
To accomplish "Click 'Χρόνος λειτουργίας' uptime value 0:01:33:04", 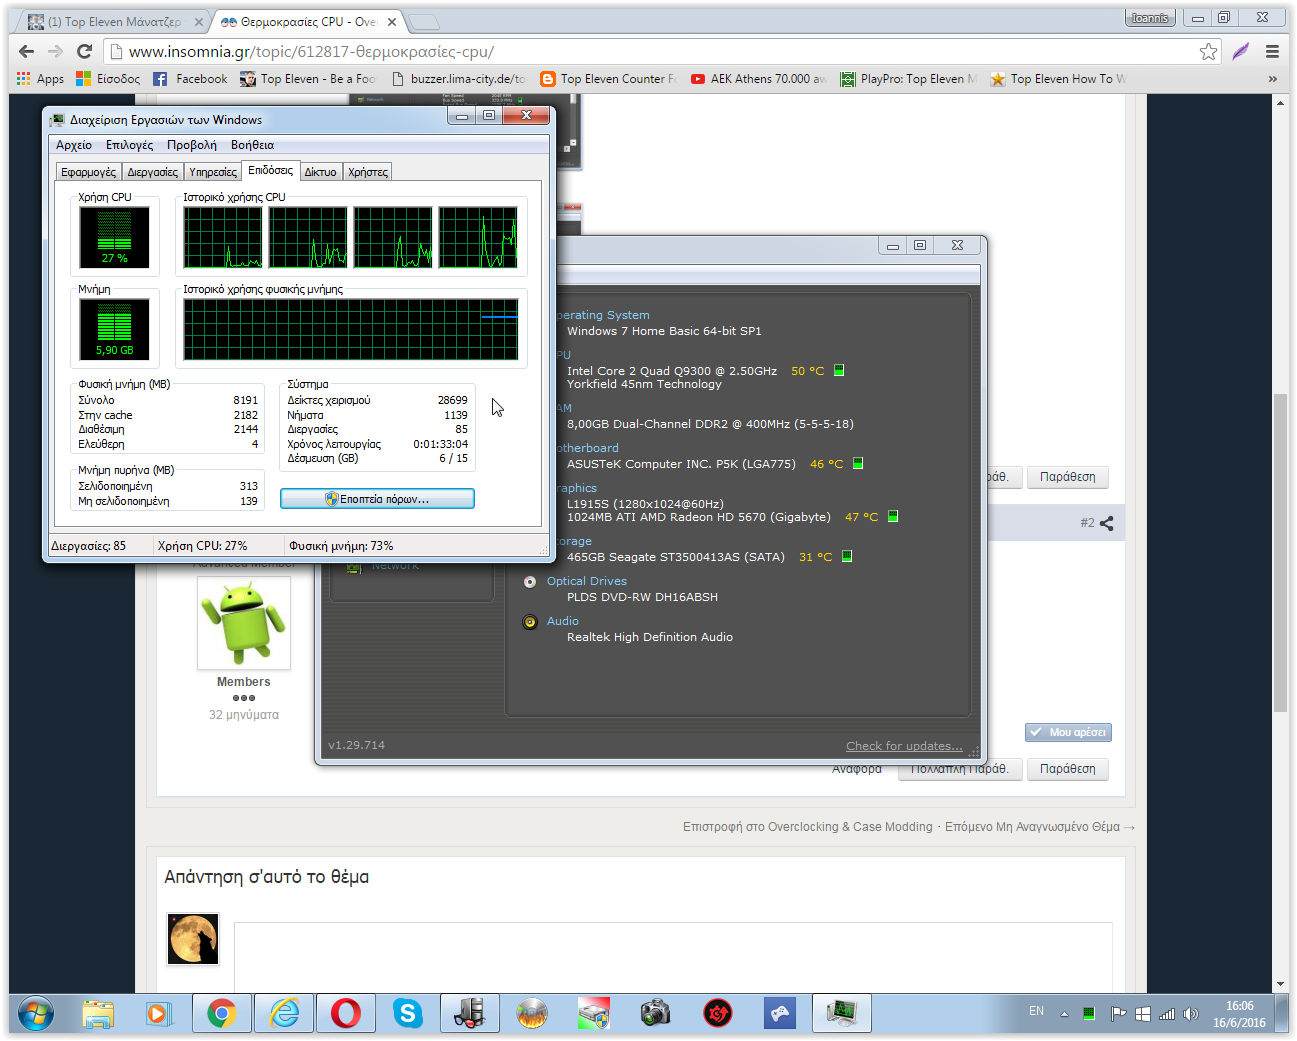I will click(440, 444).
